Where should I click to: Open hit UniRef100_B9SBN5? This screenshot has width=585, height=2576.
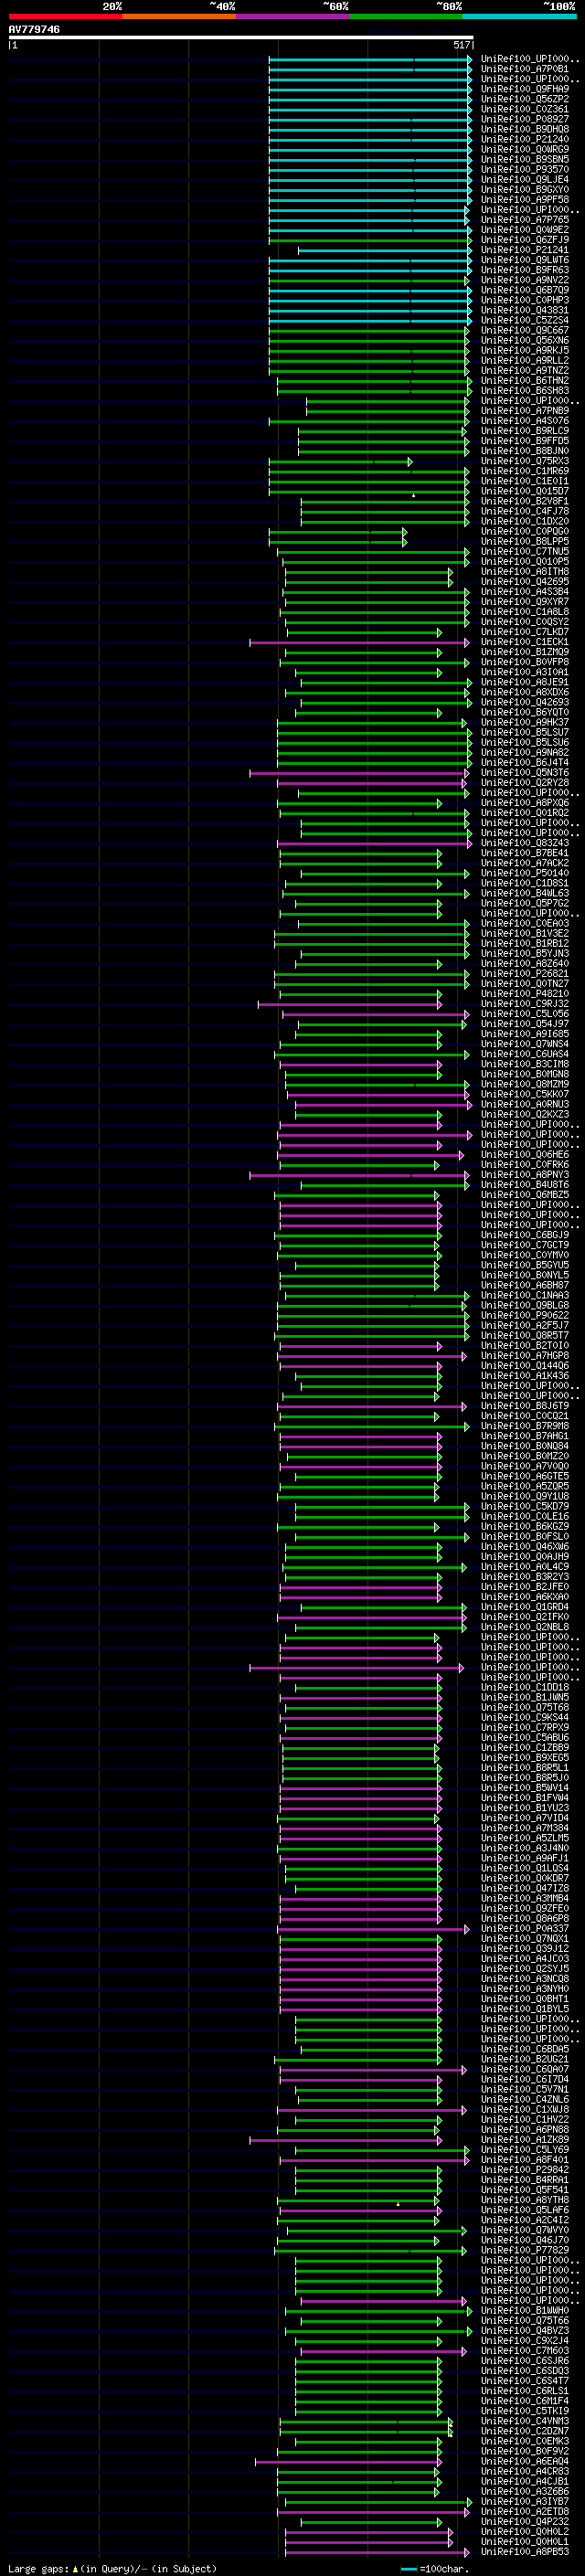tap(524, 159)
